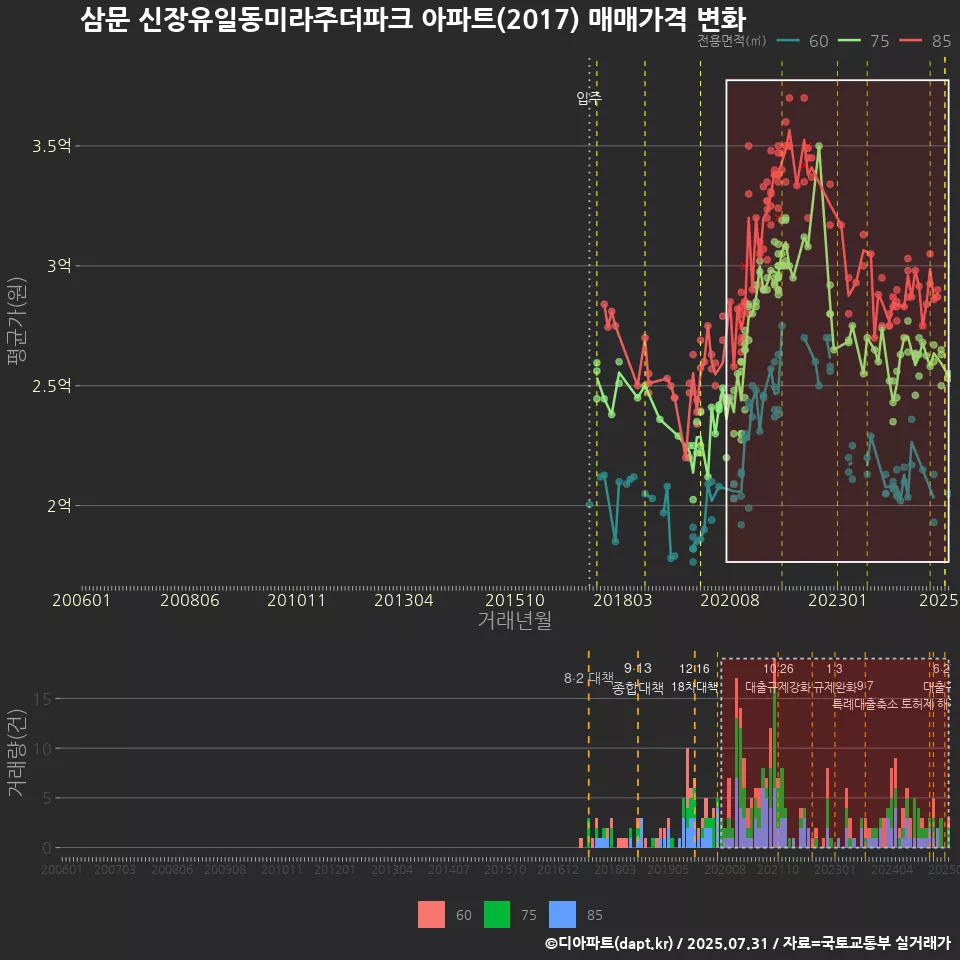The width and height of the screenshot is (960, 960).
Task: Click the 거래년월 axis title
Action: pyautogui.click(x=515, y=620)
